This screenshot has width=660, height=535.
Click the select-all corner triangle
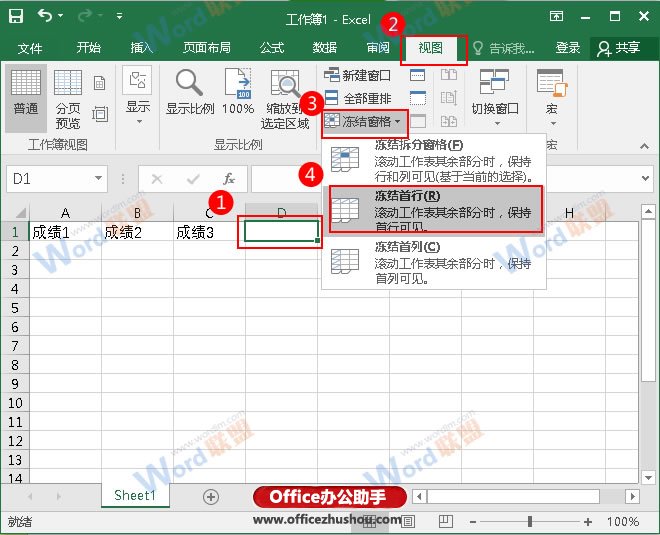[20, 212]
